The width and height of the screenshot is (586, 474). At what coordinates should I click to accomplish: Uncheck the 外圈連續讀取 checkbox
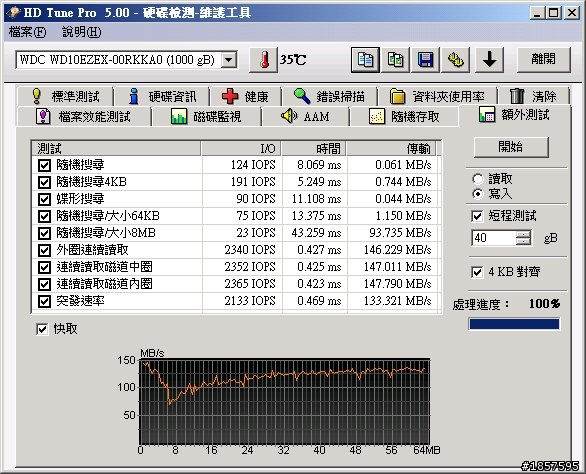44,250
